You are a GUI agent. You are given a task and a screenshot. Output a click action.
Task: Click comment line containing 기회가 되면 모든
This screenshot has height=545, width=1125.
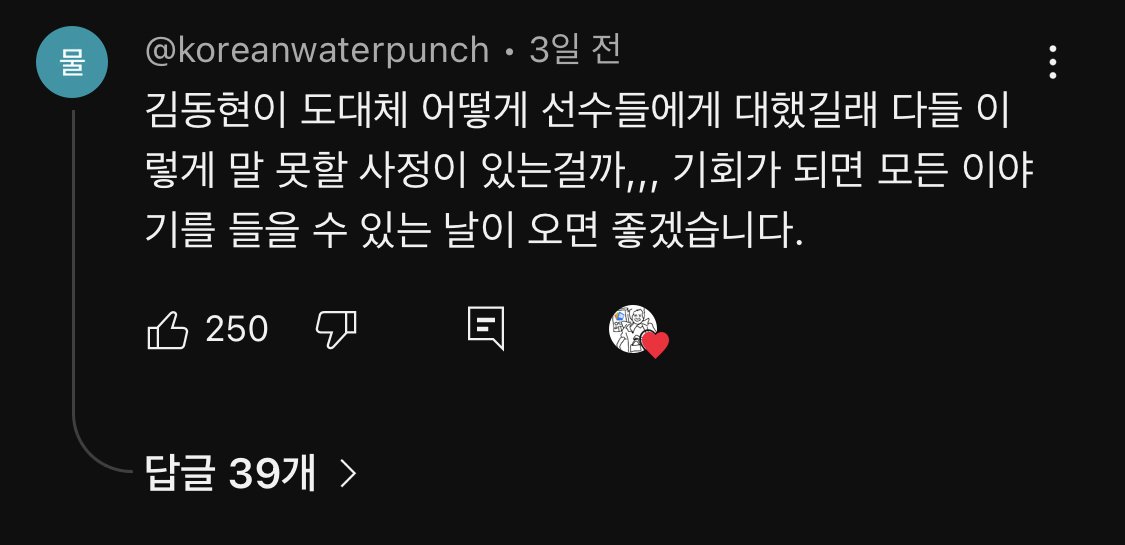tap(589, 173)
